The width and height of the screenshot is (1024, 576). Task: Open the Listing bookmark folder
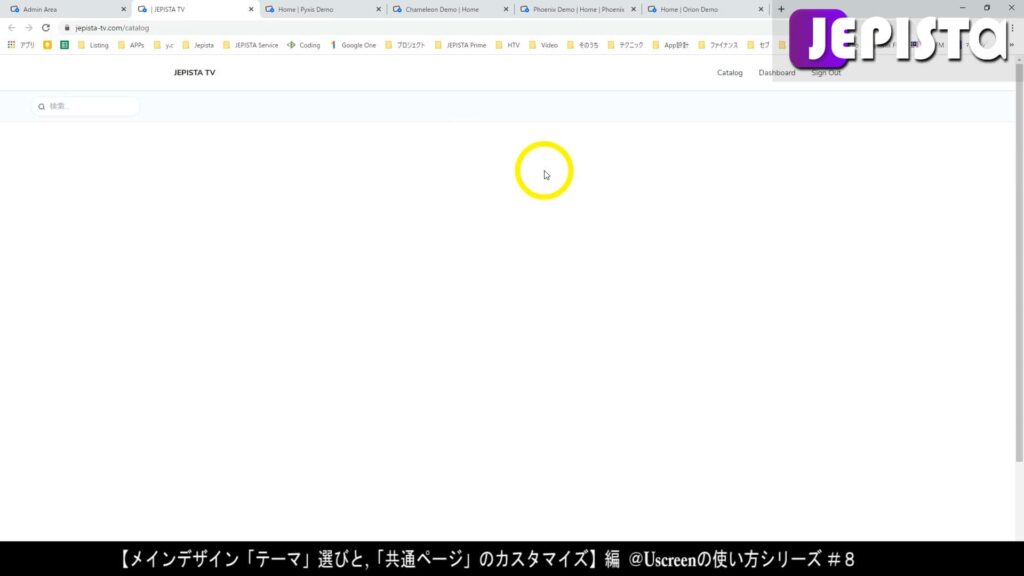93,45
